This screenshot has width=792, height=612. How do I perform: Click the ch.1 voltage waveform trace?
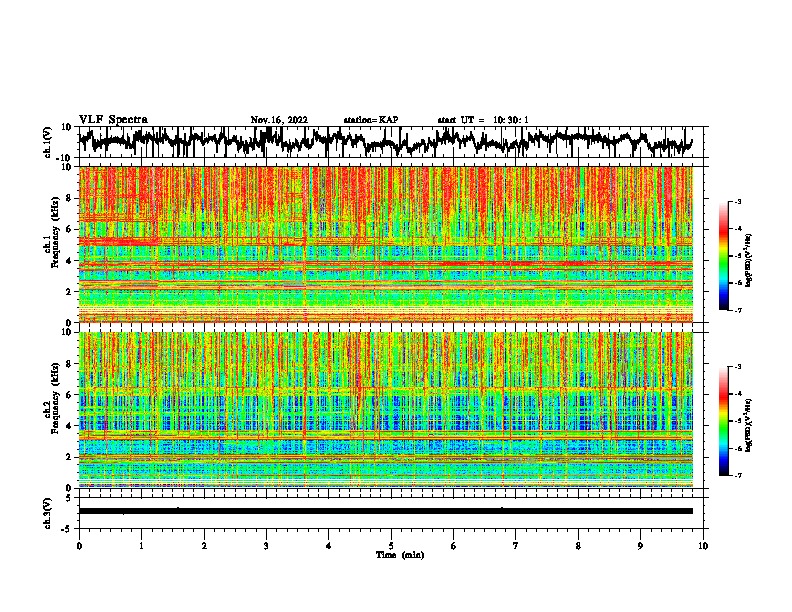[385, 141]
